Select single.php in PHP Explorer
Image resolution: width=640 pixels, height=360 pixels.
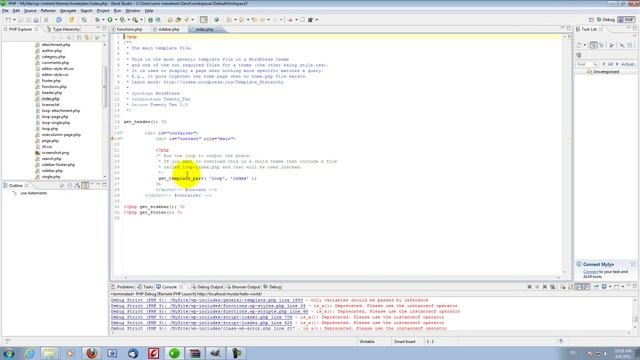coord(51,177)
